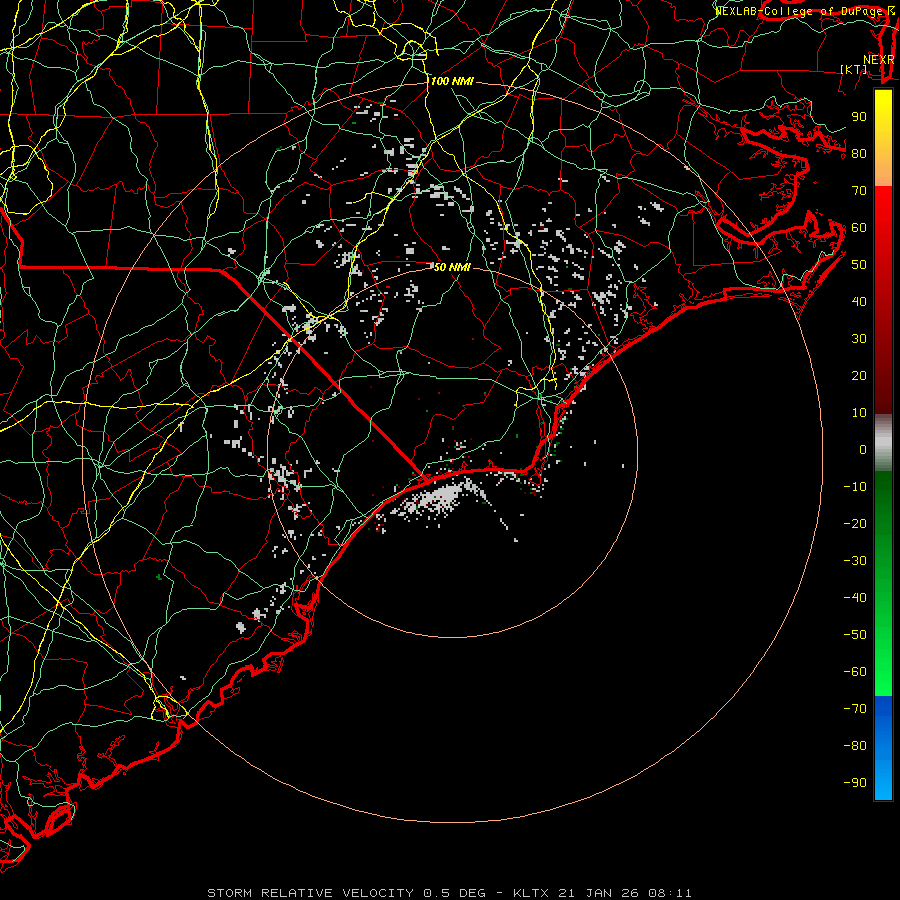Select the 30 value on the velocity scale
Screen dimensions: 900x900
tap(859, 339)
